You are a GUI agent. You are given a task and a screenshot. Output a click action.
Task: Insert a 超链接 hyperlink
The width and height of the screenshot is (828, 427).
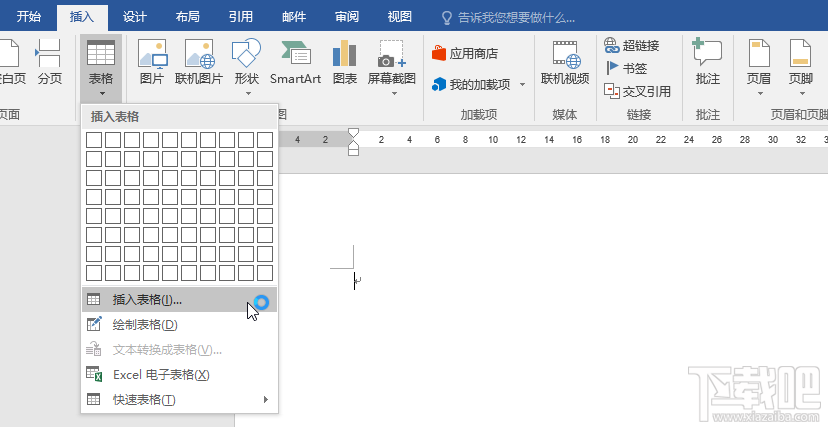click(632, 45)
